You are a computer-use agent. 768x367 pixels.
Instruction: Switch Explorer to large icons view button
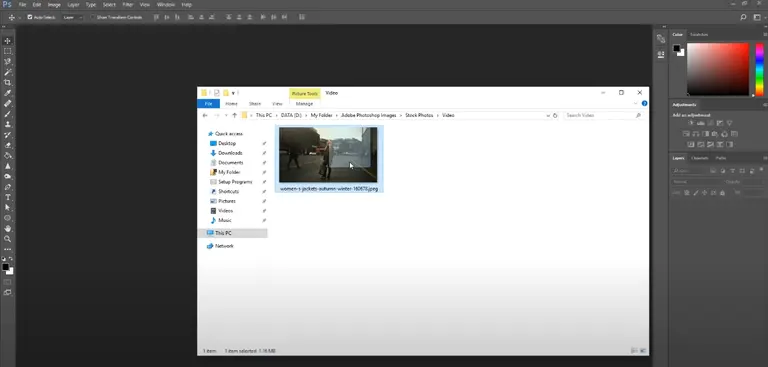[644, 351]
